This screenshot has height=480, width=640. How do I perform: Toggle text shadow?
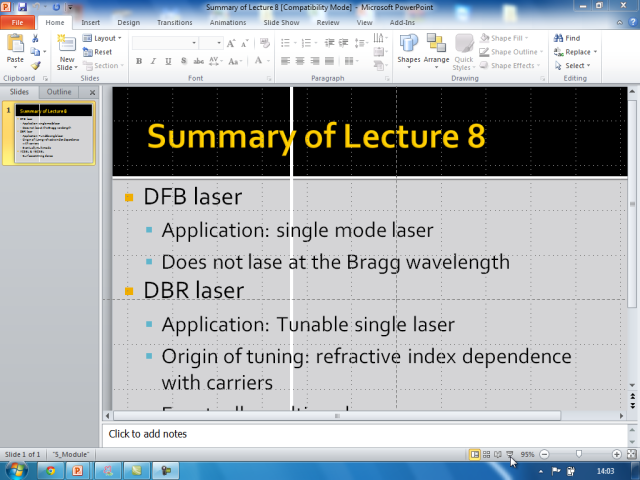(184, 61)
